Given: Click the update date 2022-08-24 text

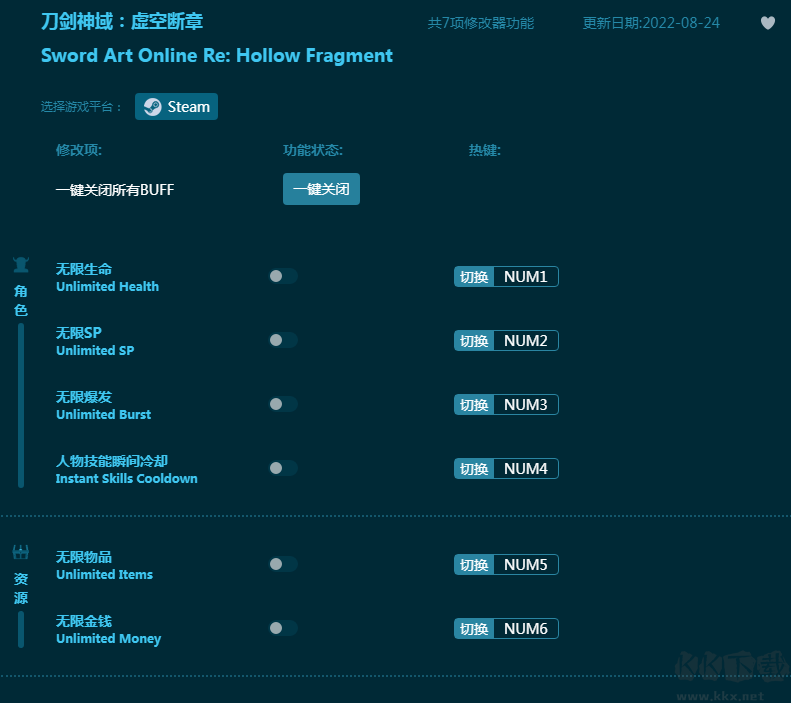Looking at the screenshot, I should coord(651,23).
